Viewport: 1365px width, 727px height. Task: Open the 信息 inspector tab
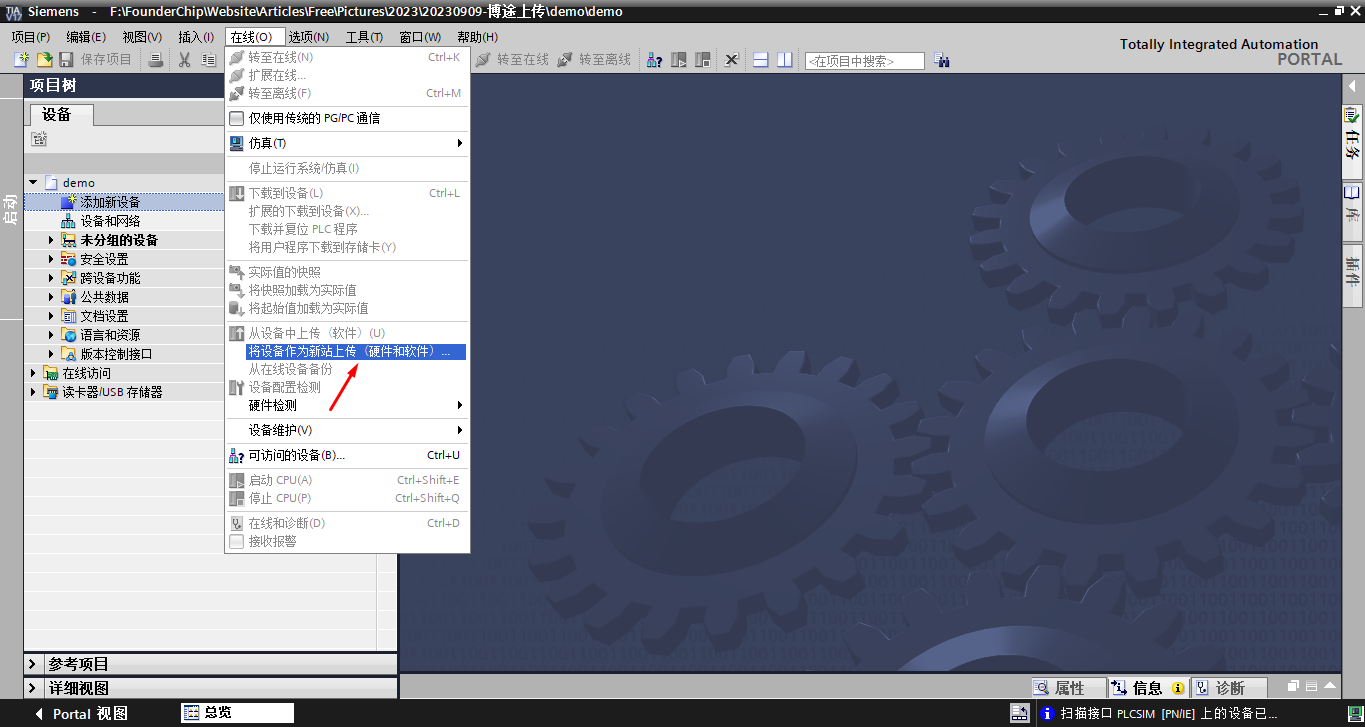tap(1147, 688)
